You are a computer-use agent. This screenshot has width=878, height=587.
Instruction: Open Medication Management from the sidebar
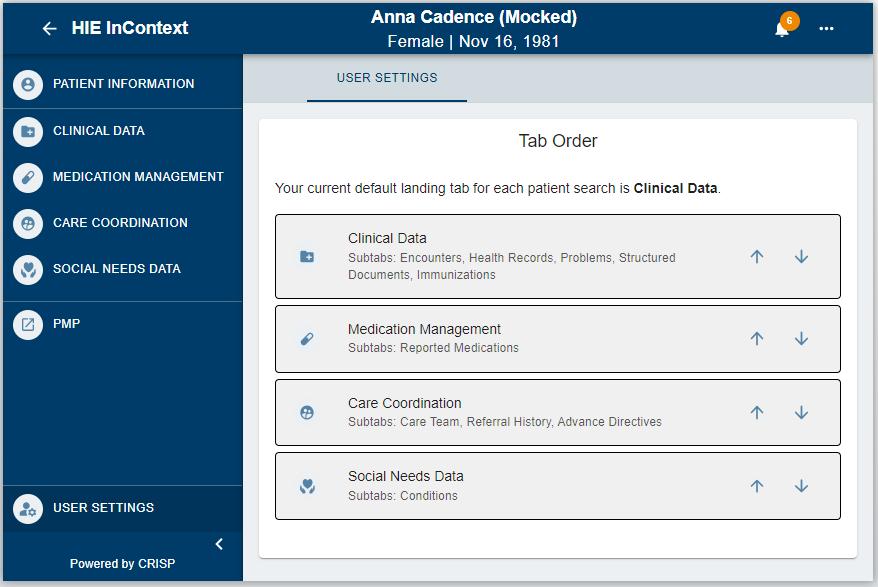click(x=138, y=177)
